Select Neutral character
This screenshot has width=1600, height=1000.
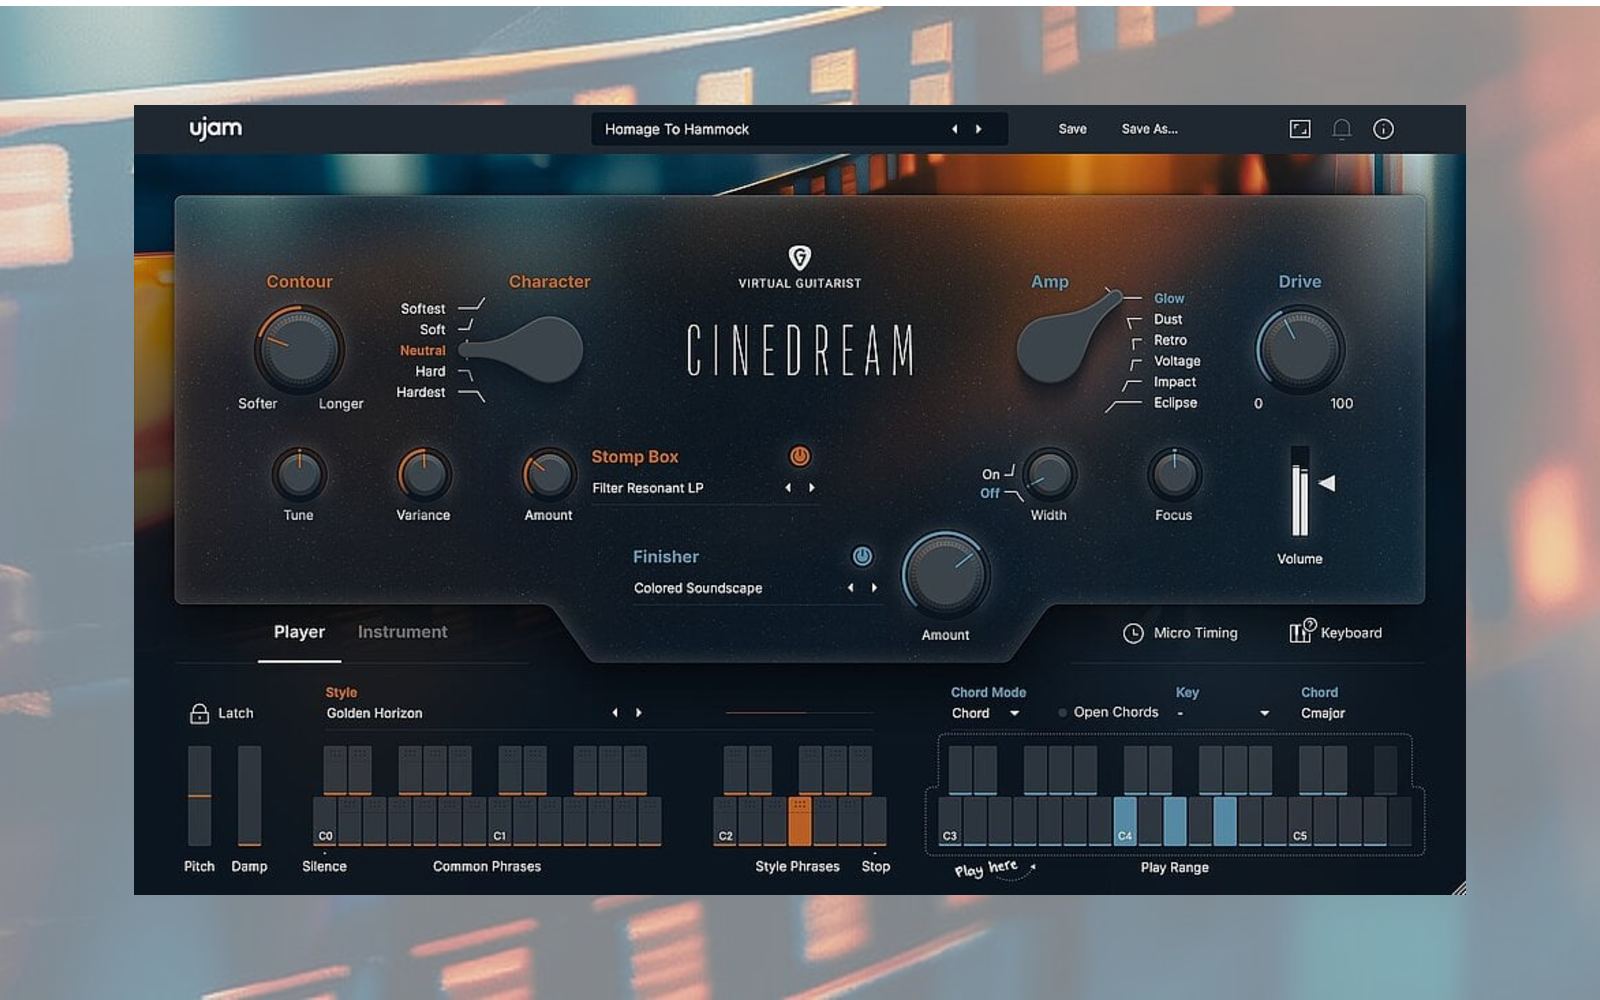tap(423, 350)
